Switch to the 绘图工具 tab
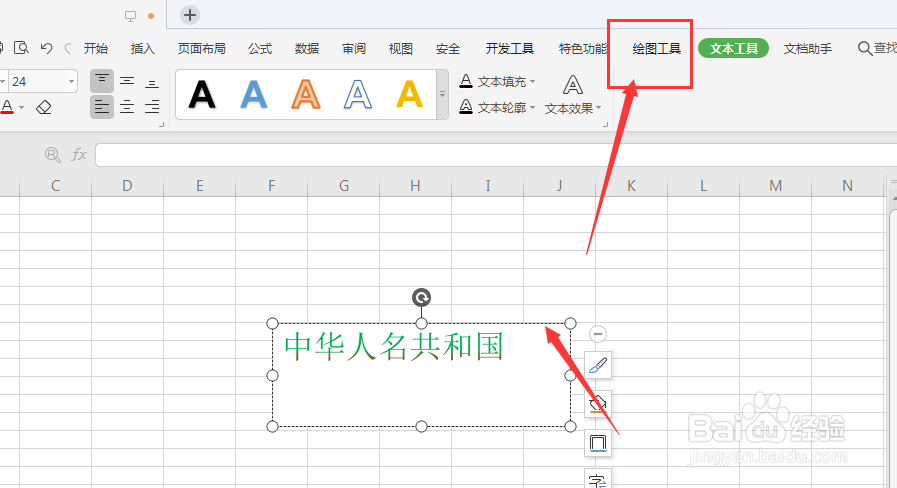Screen dimensions: 897x488 [x=657, y=49]
